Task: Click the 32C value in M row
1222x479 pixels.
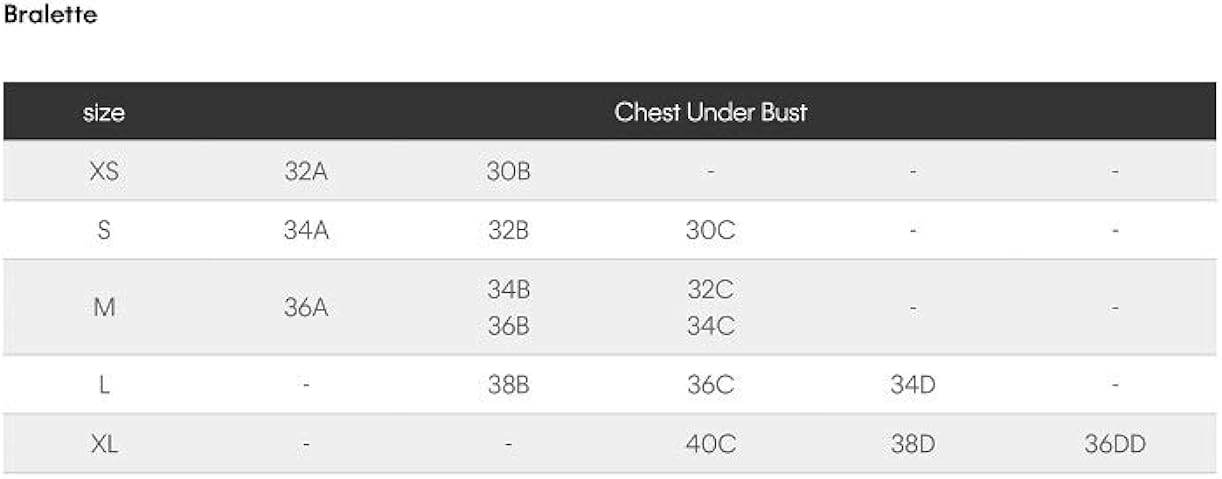Action: pyautogui.click(x=710, y=290)
